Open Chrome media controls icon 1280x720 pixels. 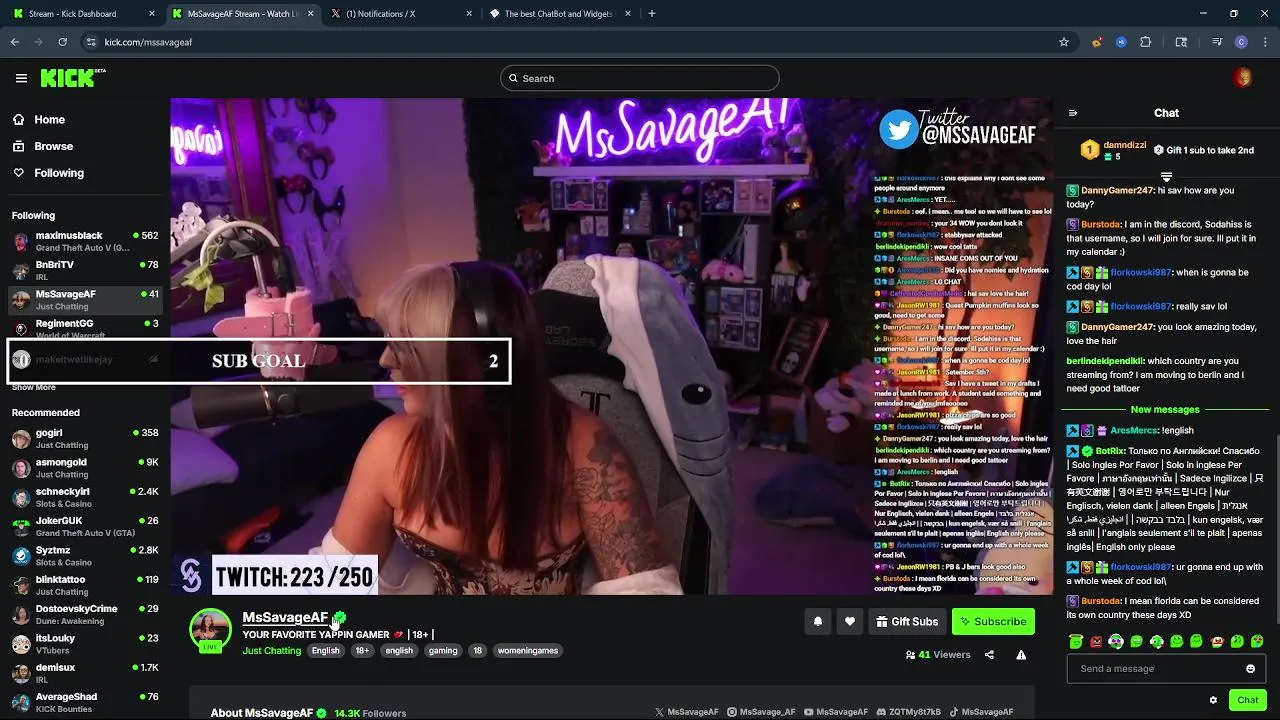pos(1217,42)
